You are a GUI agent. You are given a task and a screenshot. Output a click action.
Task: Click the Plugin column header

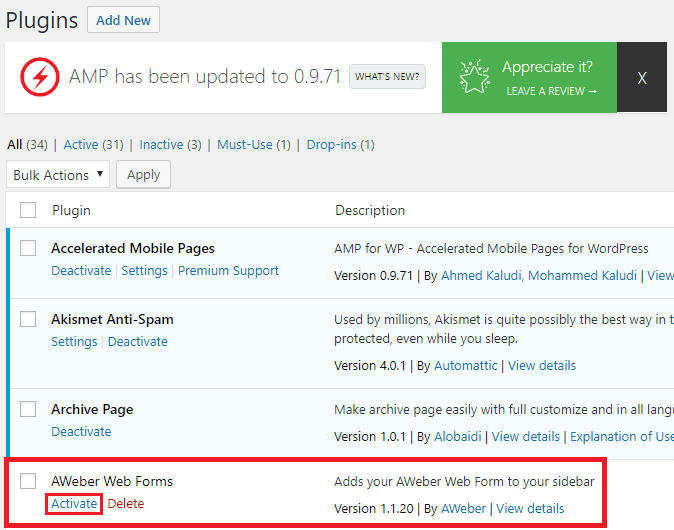click(71, 210)
